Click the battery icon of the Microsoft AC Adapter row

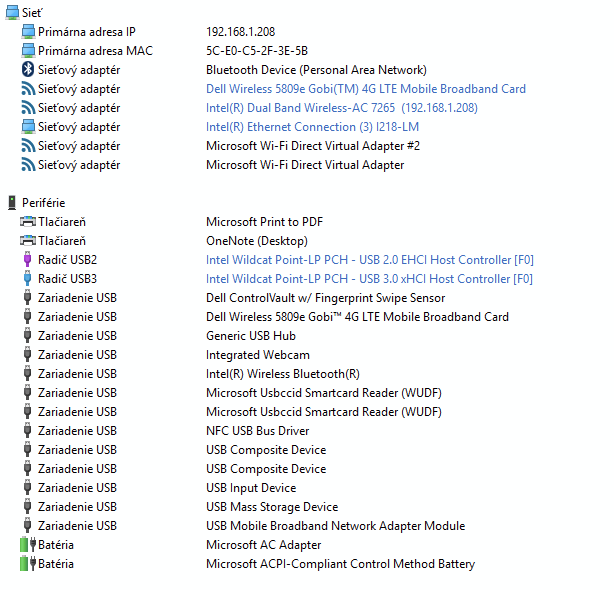click(28, 545)
